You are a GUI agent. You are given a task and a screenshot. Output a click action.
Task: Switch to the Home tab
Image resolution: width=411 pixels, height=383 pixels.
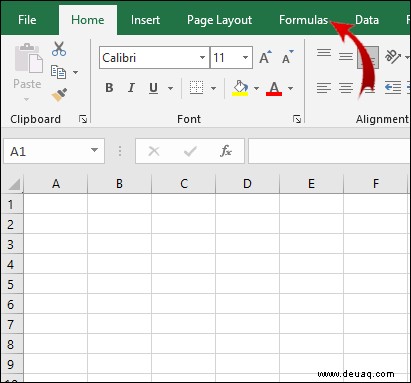[x=88, y=20]
